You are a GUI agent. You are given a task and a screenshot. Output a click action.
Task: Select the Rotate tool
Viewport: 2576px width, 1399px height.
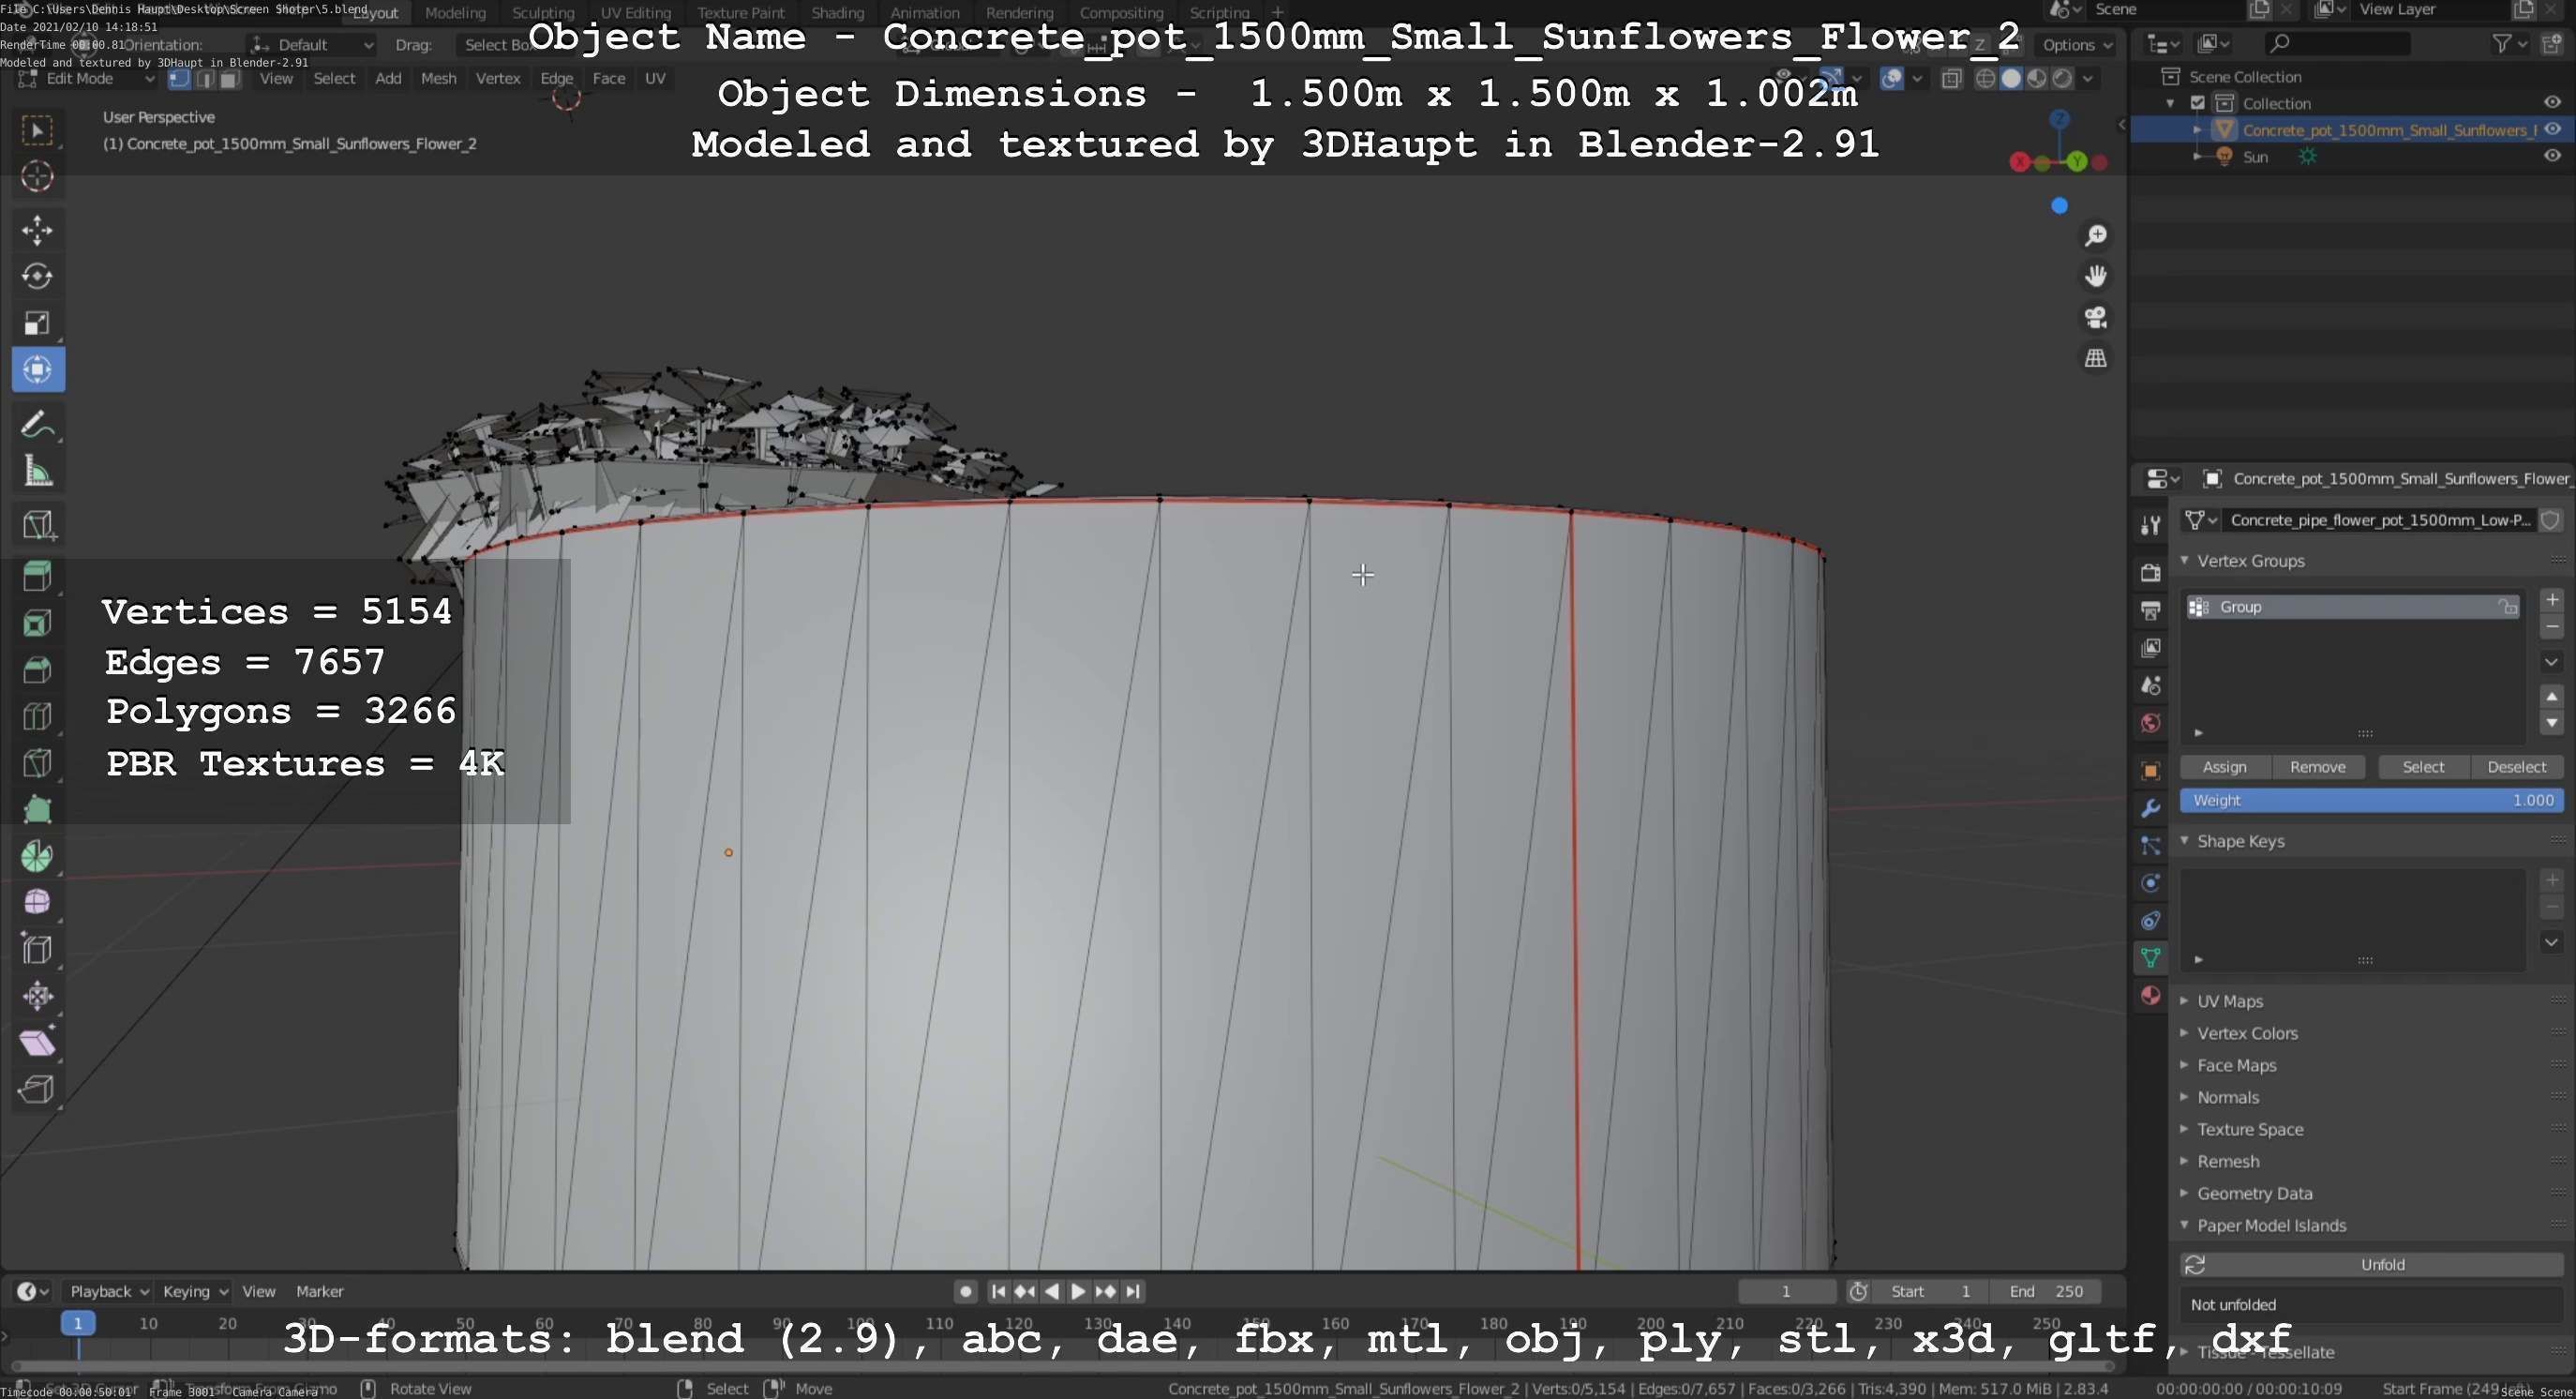[37, 276]
